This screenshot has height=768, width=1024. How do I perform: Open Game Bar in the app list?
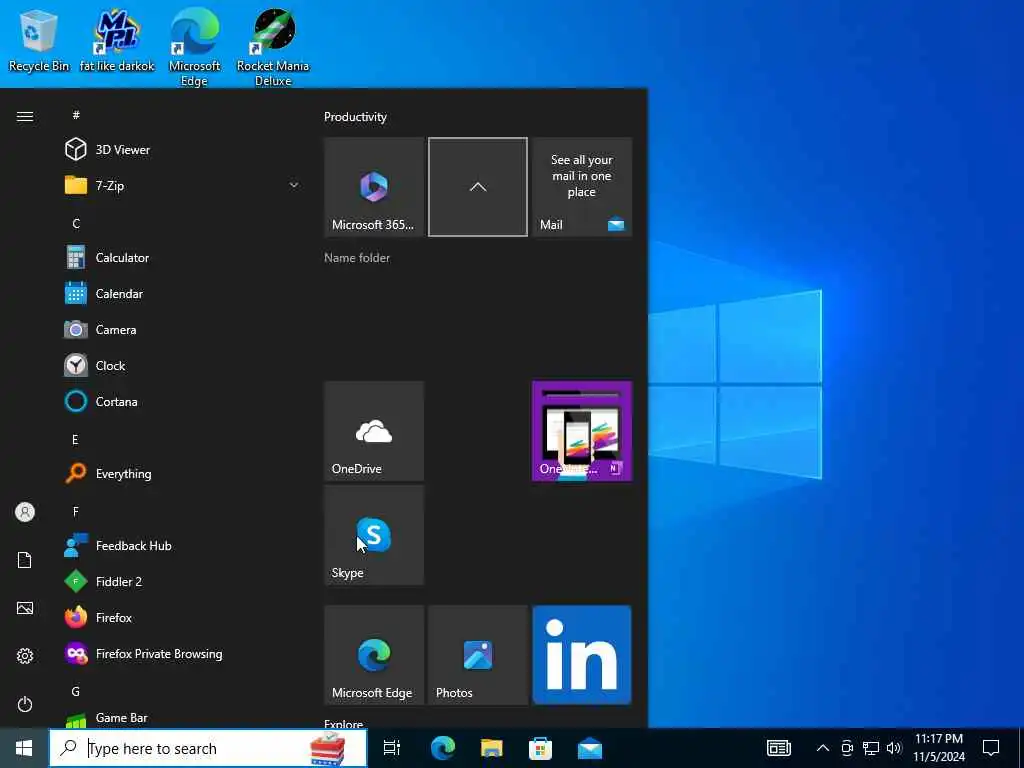coord(183,718)
